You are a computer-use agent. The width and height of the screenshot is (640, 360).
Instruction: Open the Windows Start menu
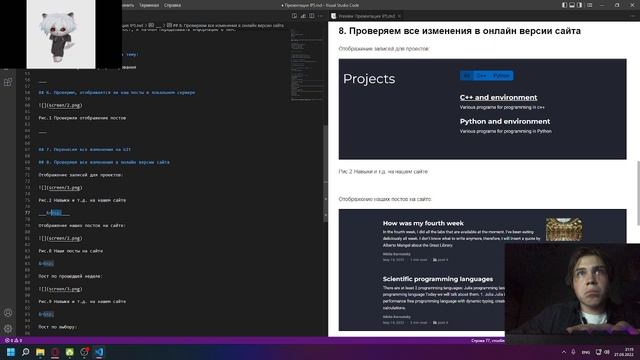tap(11, 352)
